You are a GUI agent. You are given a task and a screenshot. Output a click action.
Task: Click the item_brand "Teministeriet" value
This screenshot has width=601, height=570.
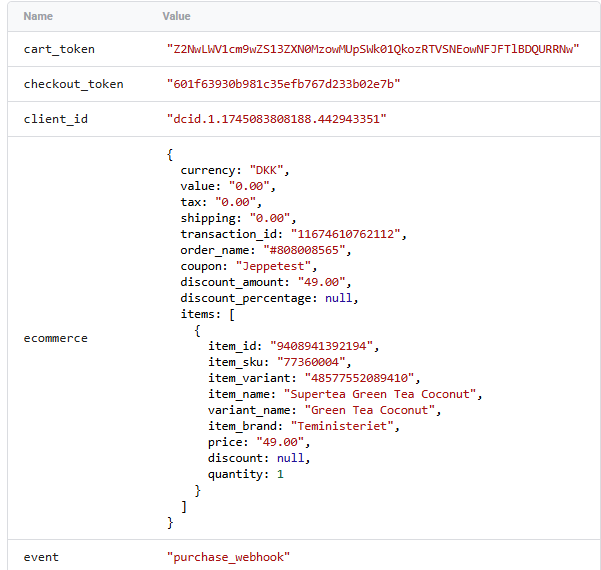point(342,426)
